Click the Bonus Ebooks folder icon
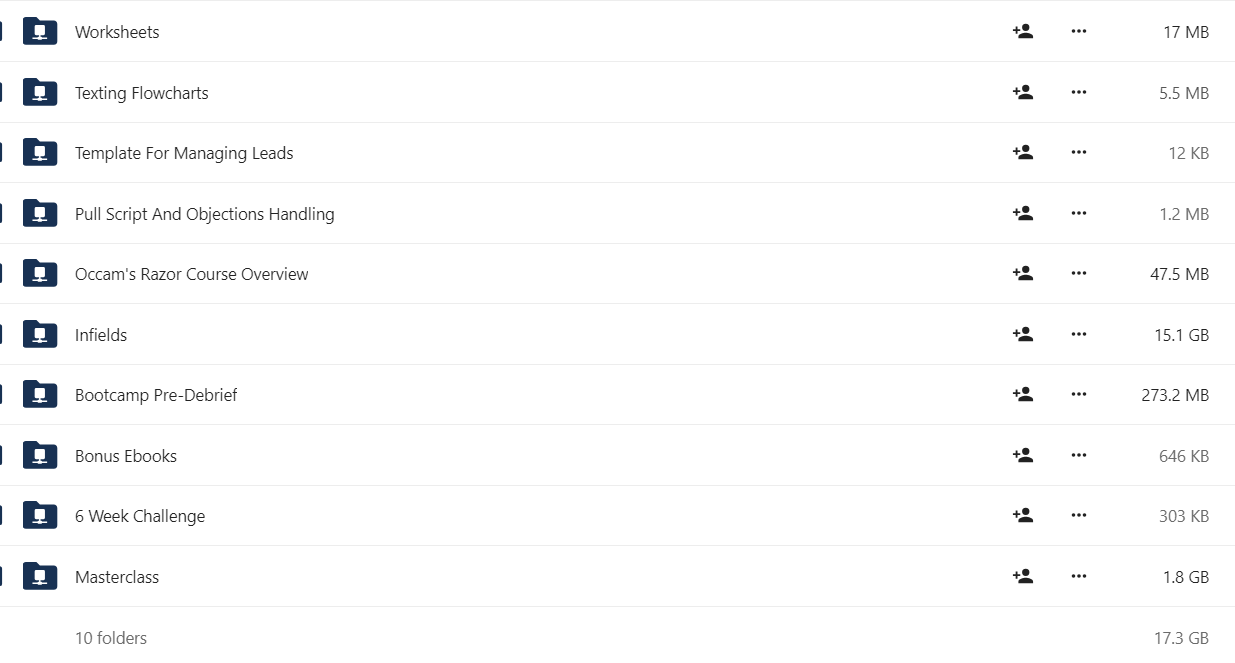 click(40, 455)
